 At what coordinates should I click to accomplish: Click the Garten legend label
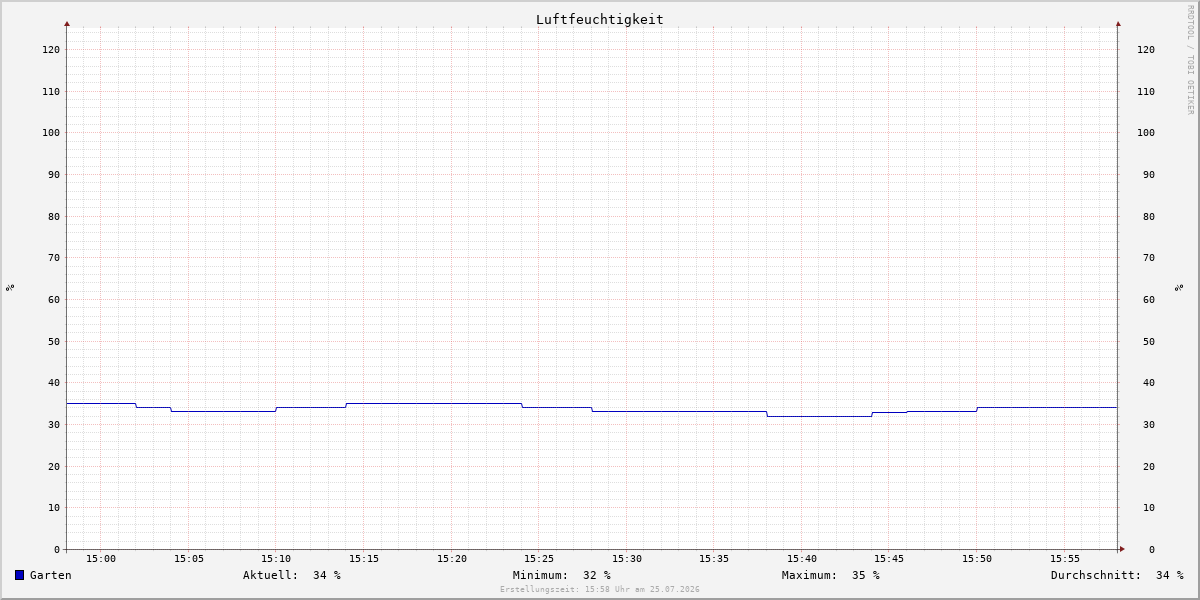click(x=50, y=575)
